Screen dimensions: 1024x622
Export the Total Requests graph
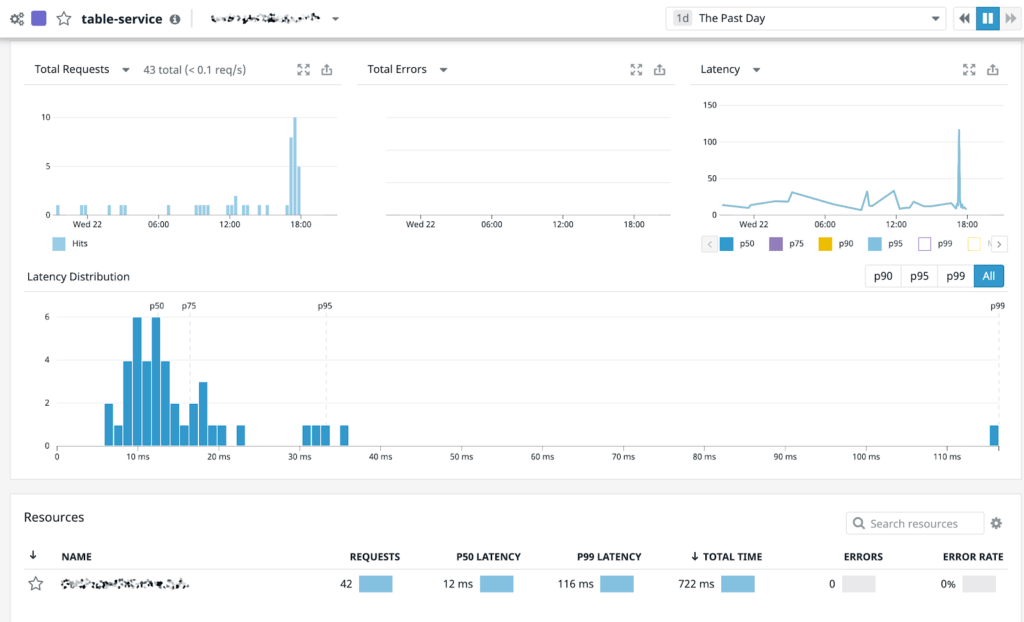327,70
